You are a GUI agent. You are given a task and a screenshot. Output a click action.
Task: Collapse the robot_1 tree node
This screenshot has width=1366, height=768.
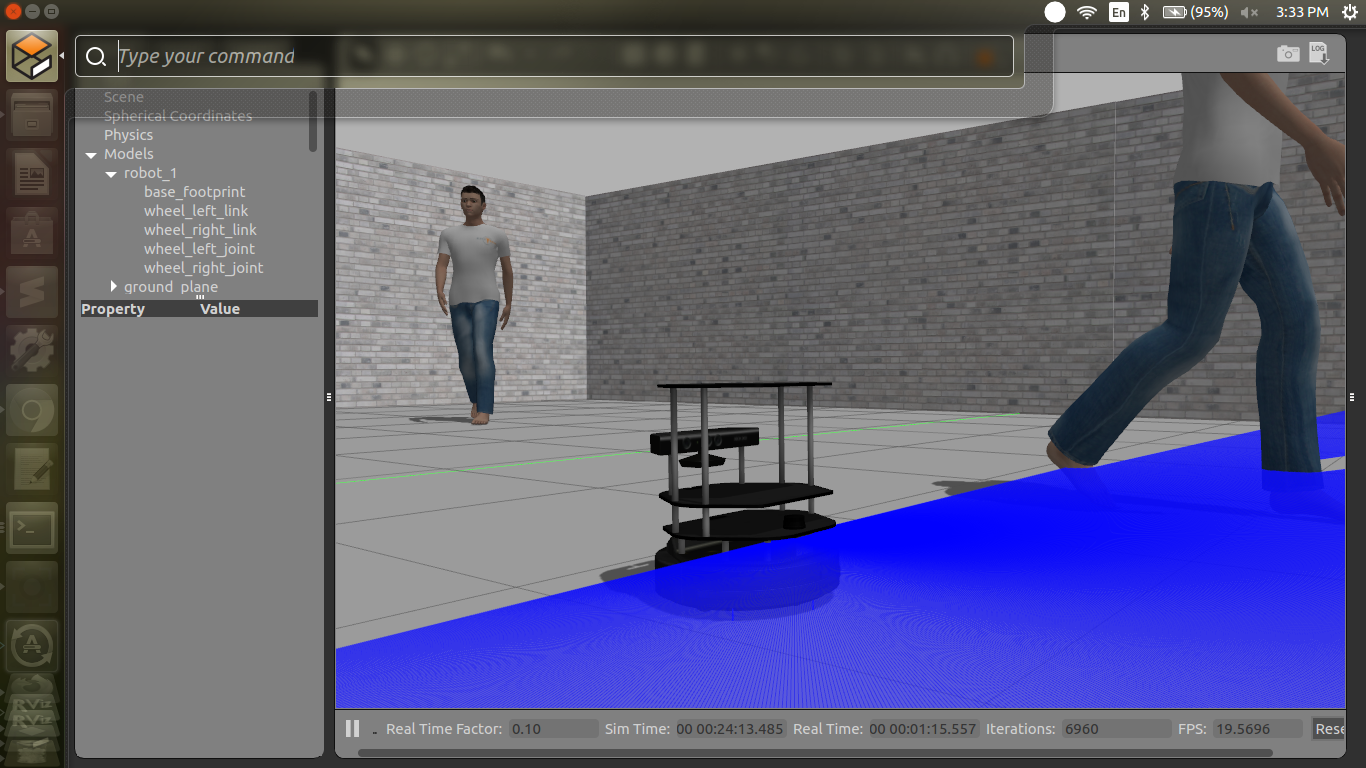tap(111, 174)
